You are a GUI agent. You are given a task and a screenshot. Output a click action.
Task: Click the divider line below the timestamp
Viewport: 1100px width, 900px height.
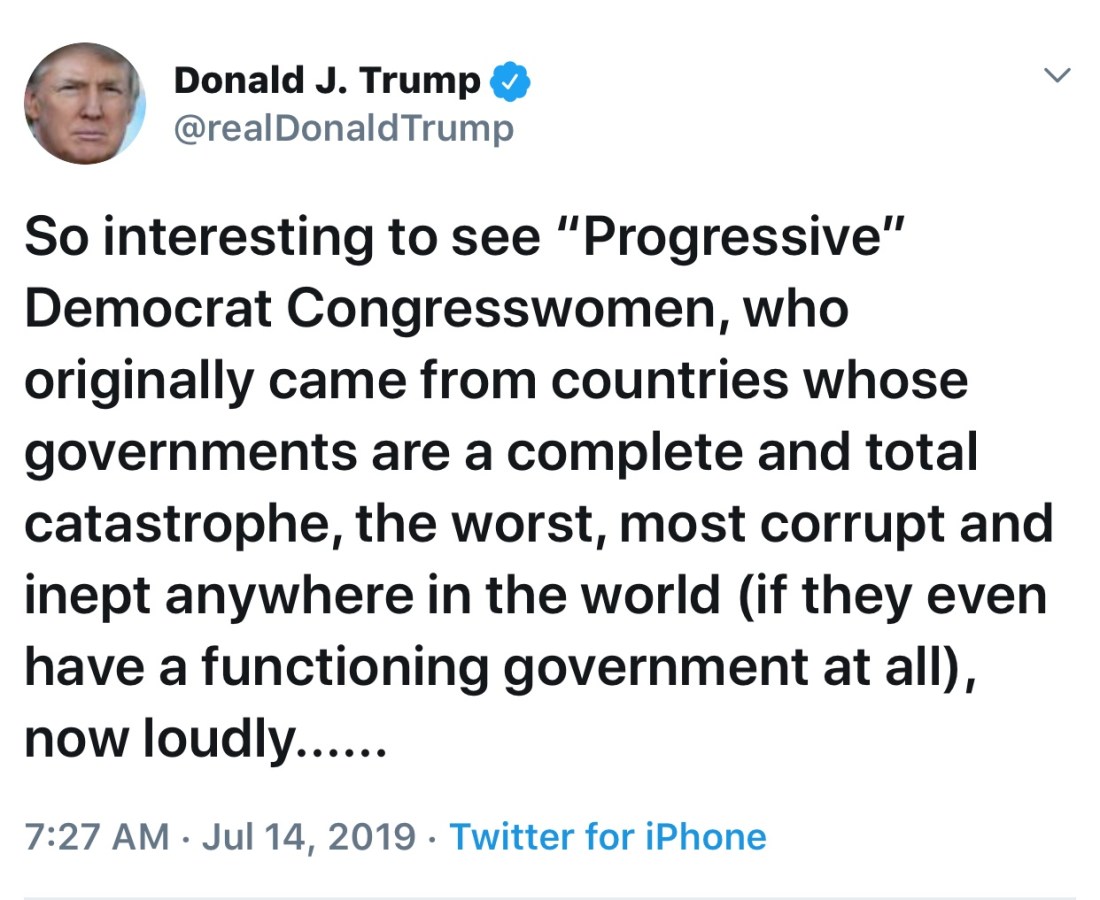[550, 897]
